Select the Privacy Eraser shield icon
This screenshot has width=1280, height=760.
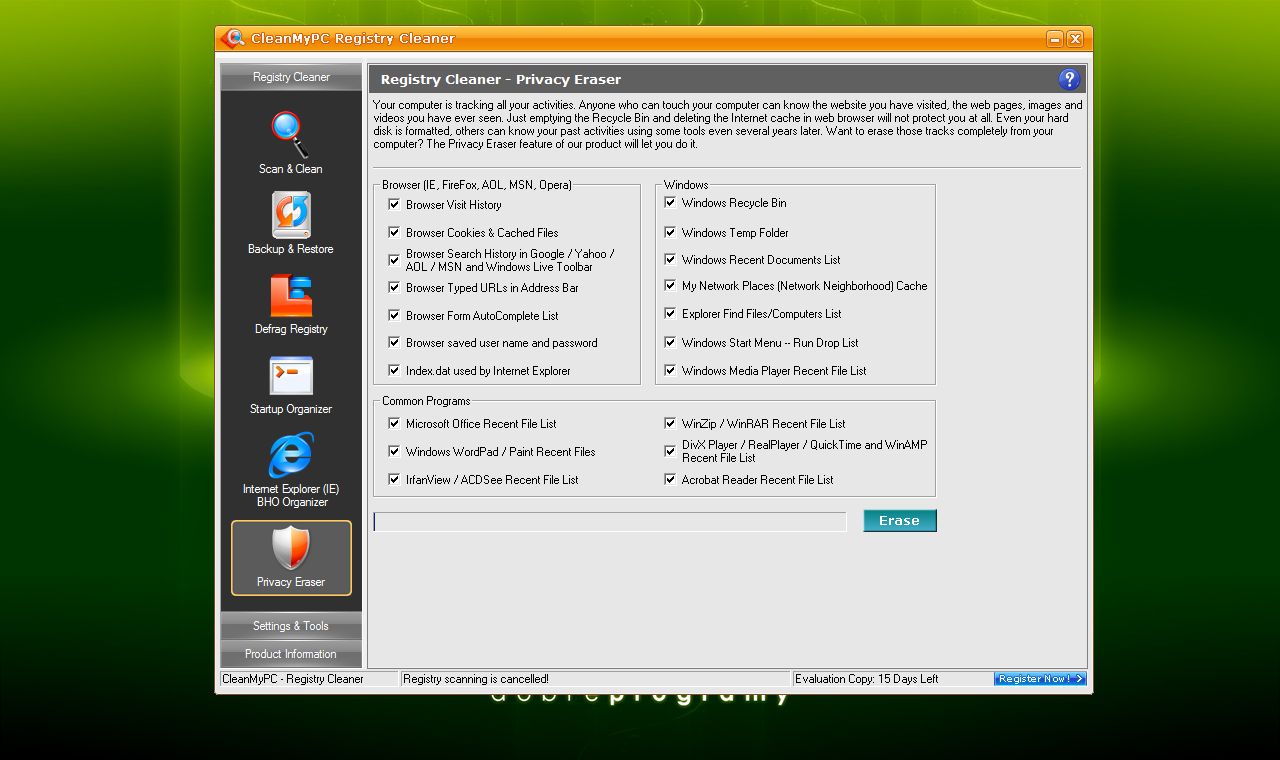click(291, 549)
